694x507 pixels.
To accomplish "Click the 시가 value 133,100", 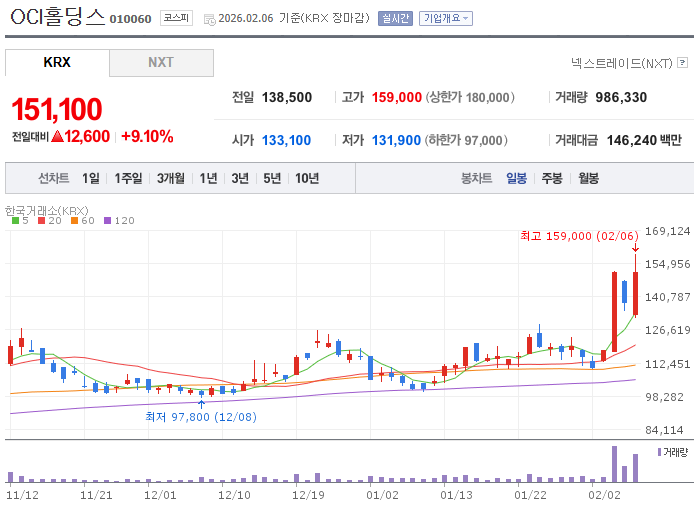I will (x=286, y=140).
